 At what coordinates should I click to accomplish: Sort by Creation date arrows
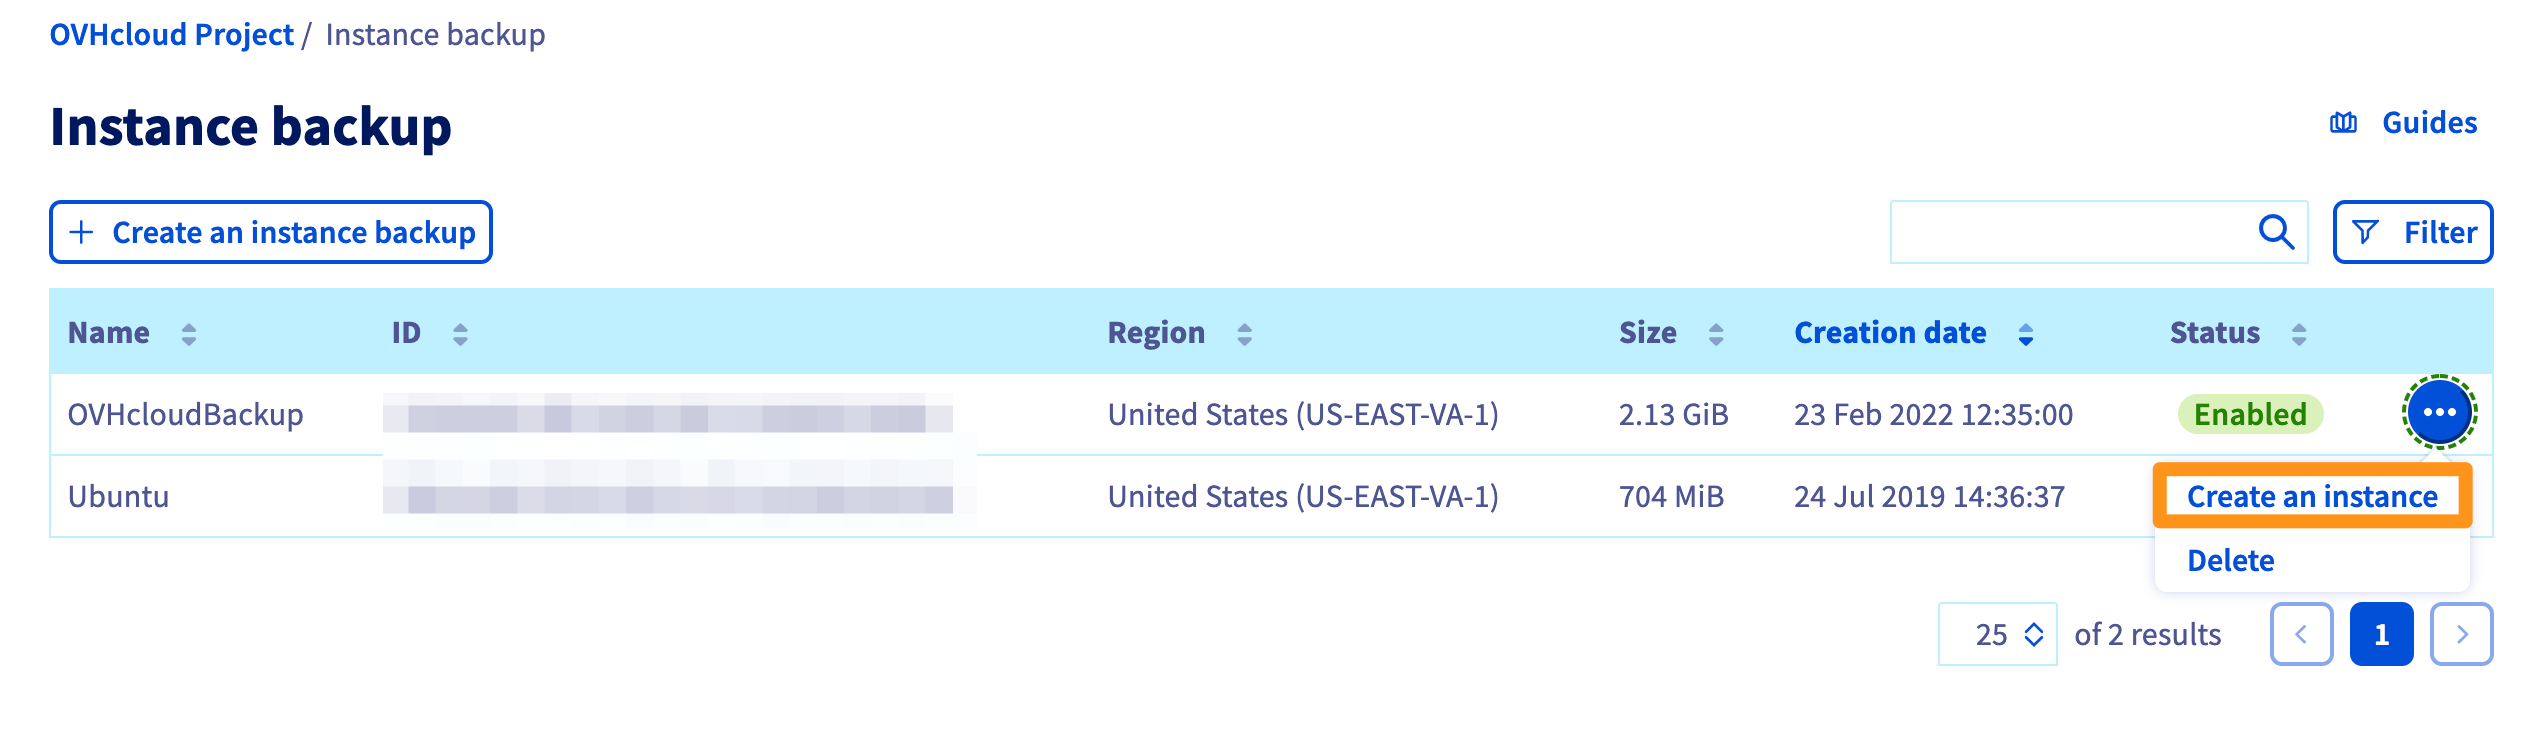[x=2026, y=334]
